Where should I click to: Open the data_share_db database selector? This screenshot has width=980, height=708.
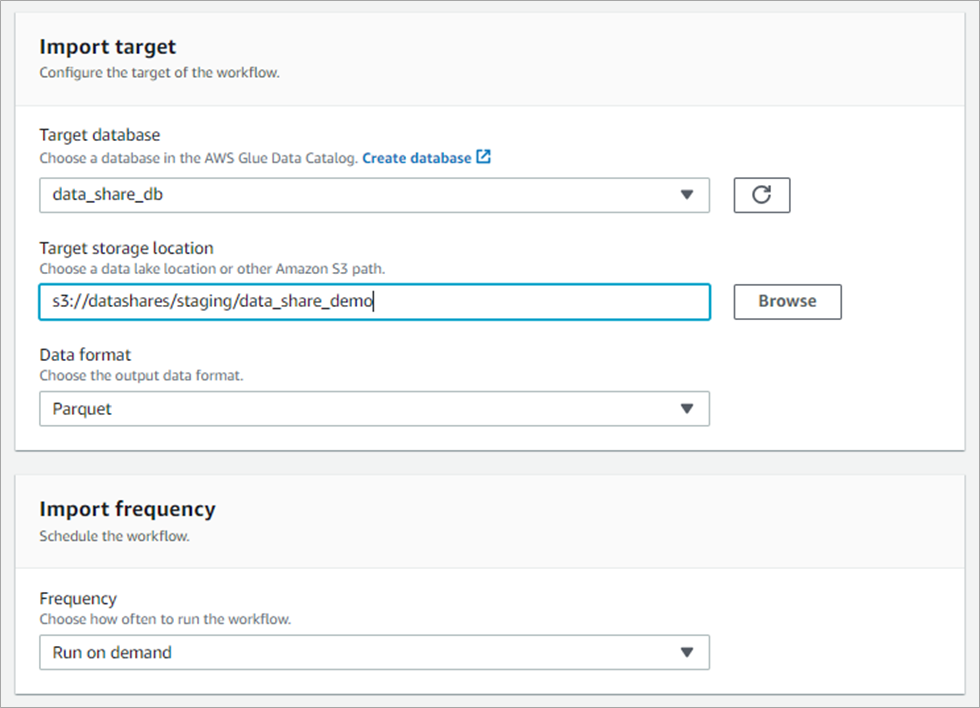pyautogui.click(x=360, y=195)
